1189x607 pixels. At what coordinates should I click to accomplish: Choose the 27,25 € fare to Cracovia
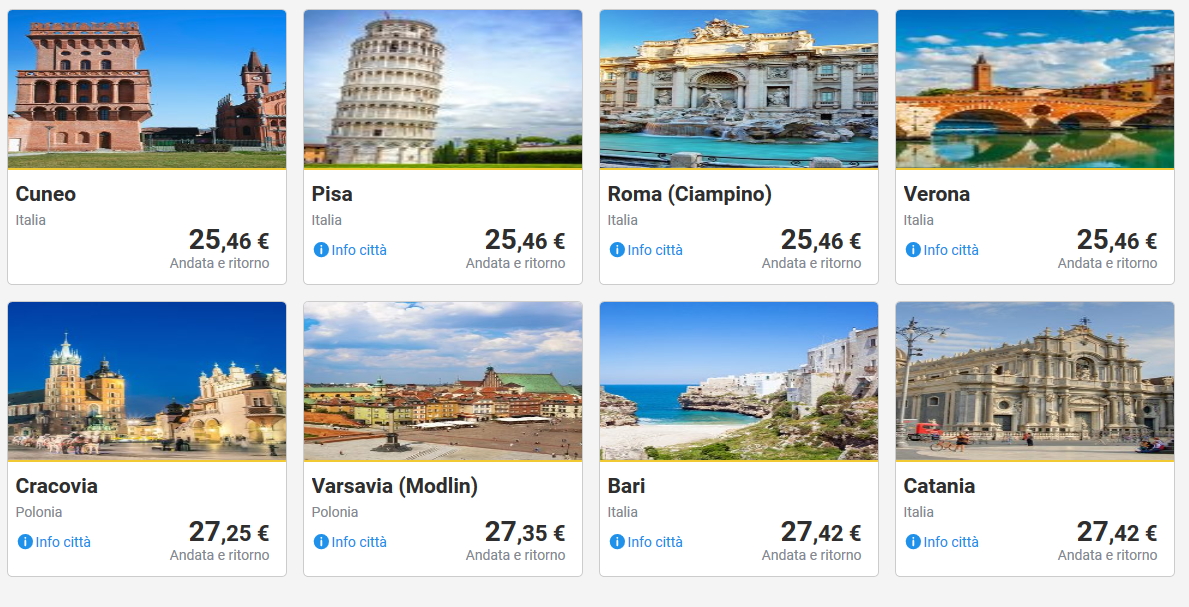228,532
